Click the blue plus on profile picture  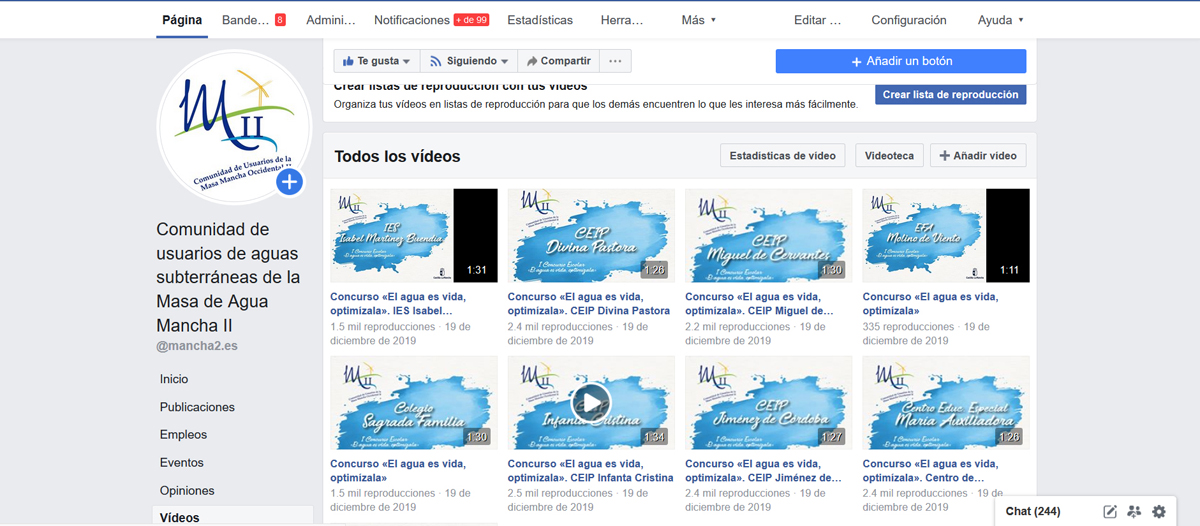[289, 182]
